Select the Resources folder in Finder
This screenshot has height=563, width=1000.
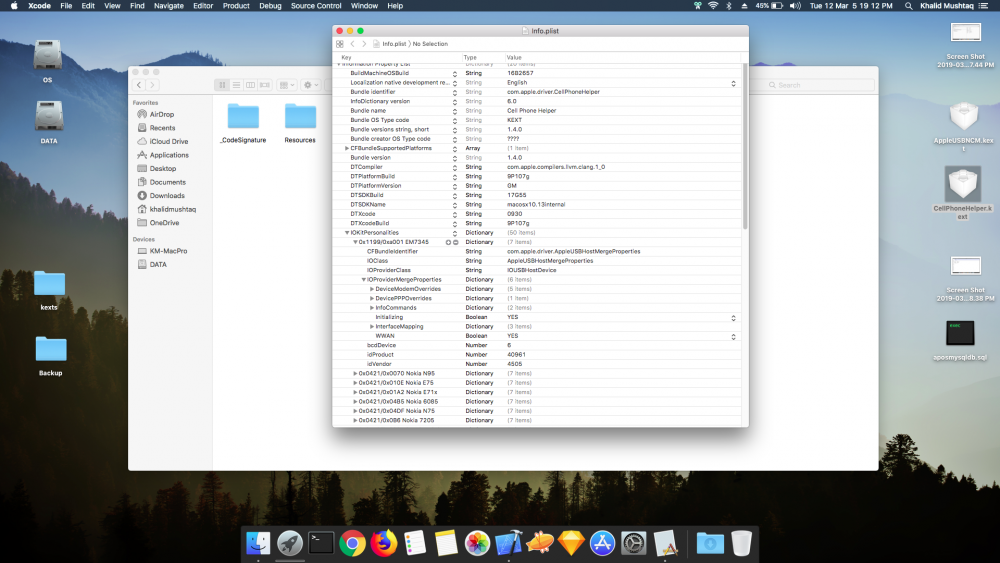[x=300, y=123]
